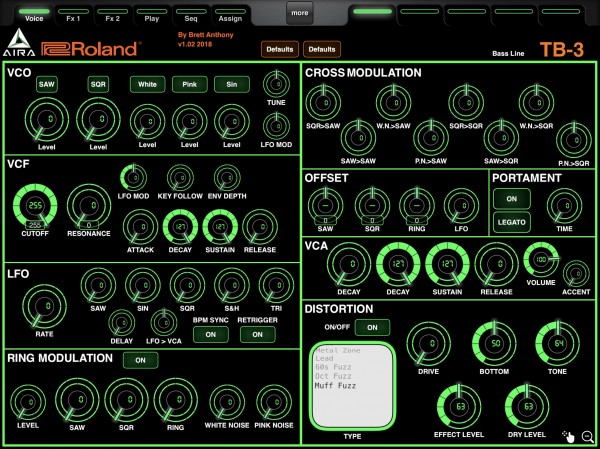Toggle the Pink noise button
This screenshot has width=600, height=449.
pos(190,84)
